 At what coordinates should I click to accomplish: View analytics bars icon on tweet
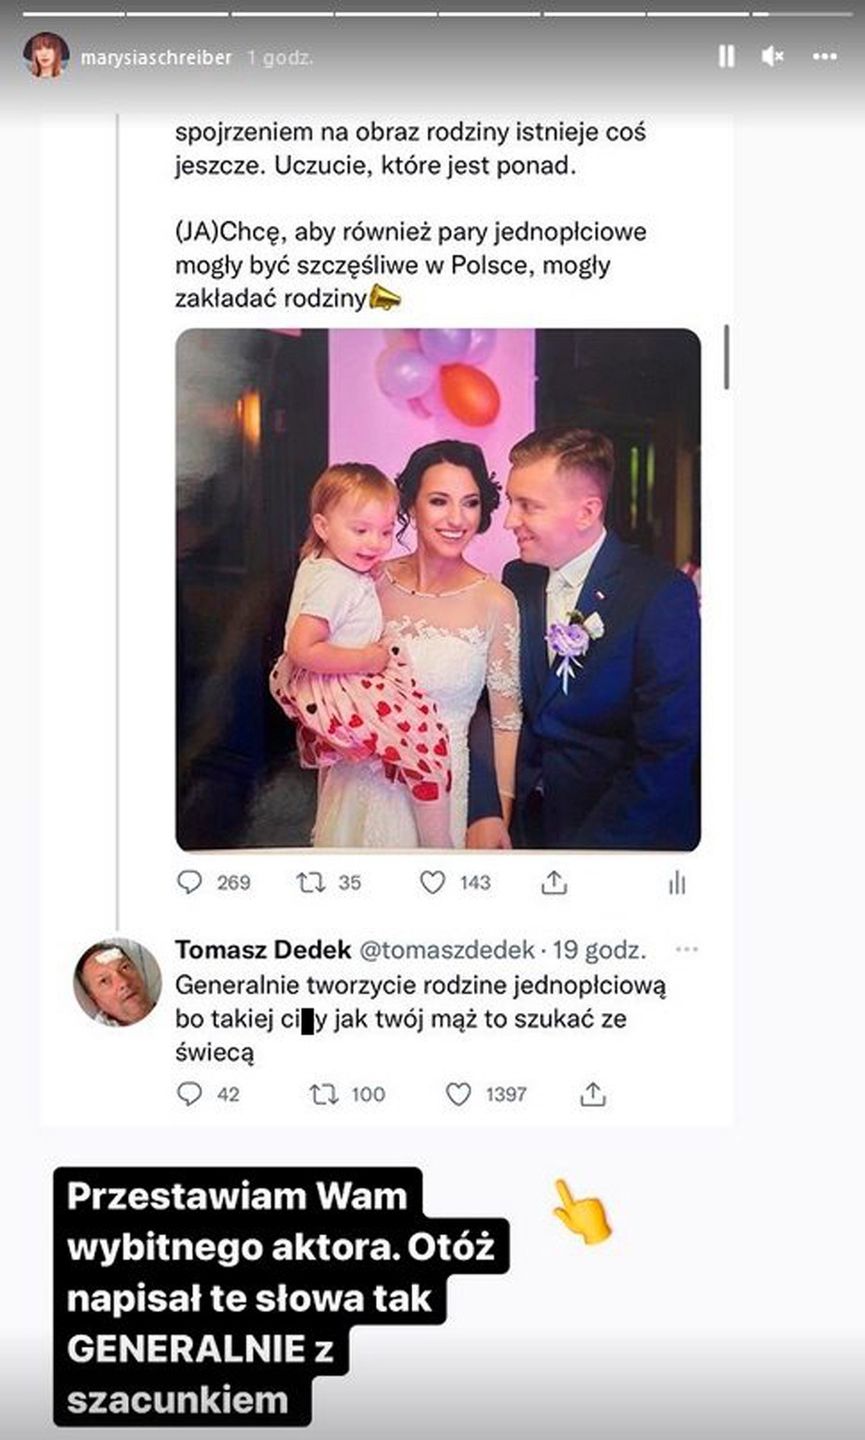coord(677,882)
